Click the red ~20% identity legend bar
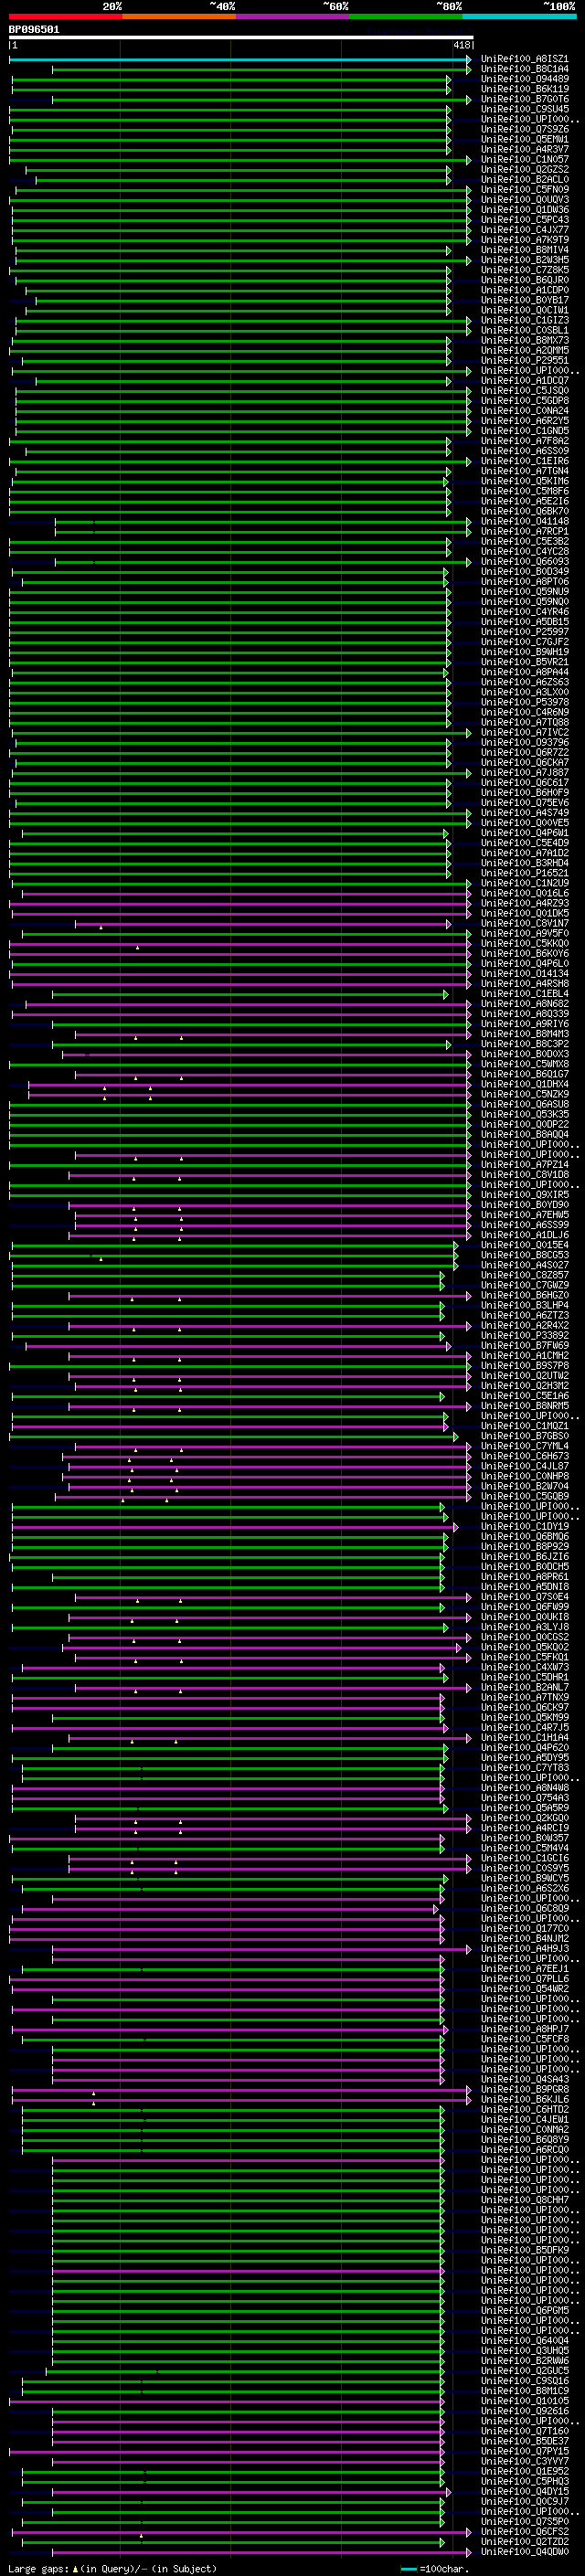This screenshot has height=2576, width=585. 65,16
